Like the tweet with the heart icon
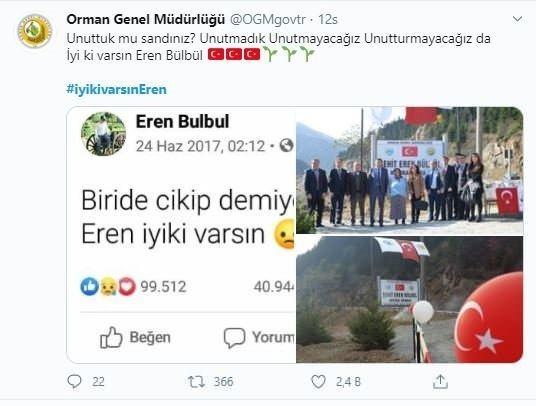536x406 pixels. (318, 381)
